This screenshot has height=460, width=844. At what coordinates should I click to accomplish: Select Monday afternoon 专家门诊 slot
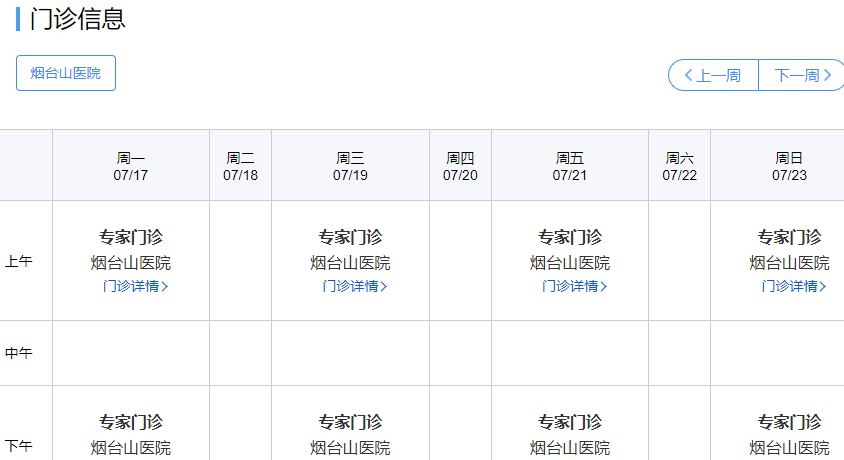(x=131, y=422)
